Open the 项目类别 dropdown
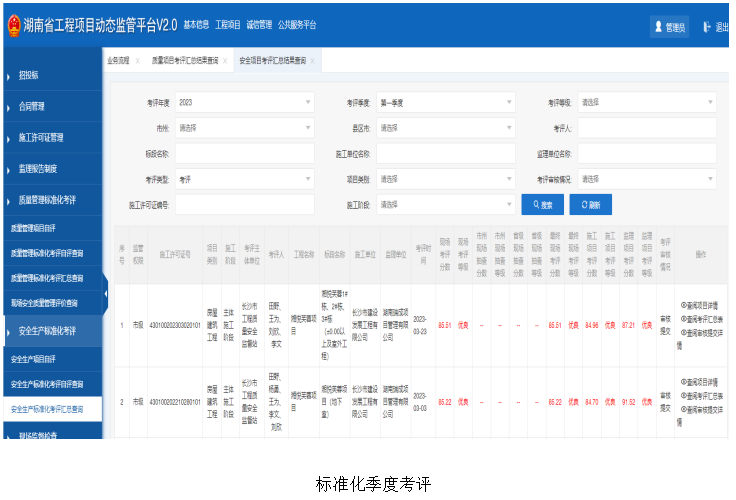This screenshot has width=736, height=500. 445,179
